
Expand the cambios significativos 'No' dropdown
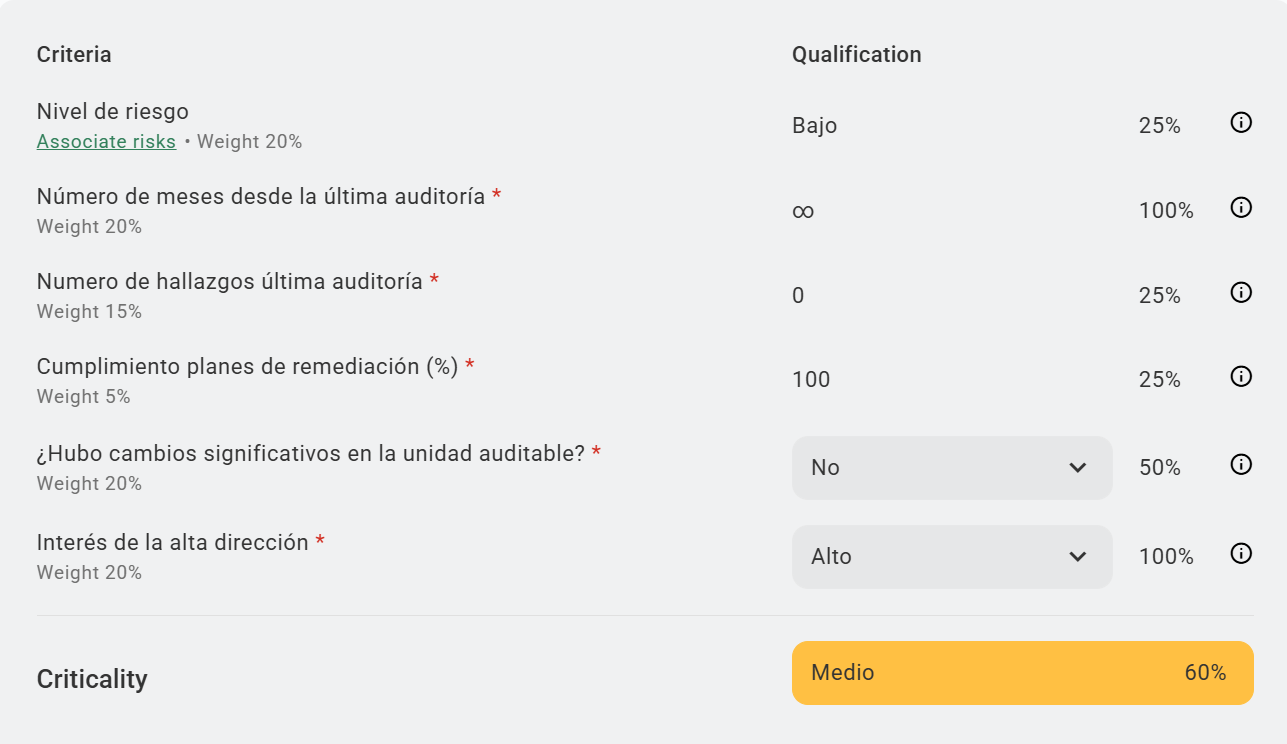click(x=950, y=468)
